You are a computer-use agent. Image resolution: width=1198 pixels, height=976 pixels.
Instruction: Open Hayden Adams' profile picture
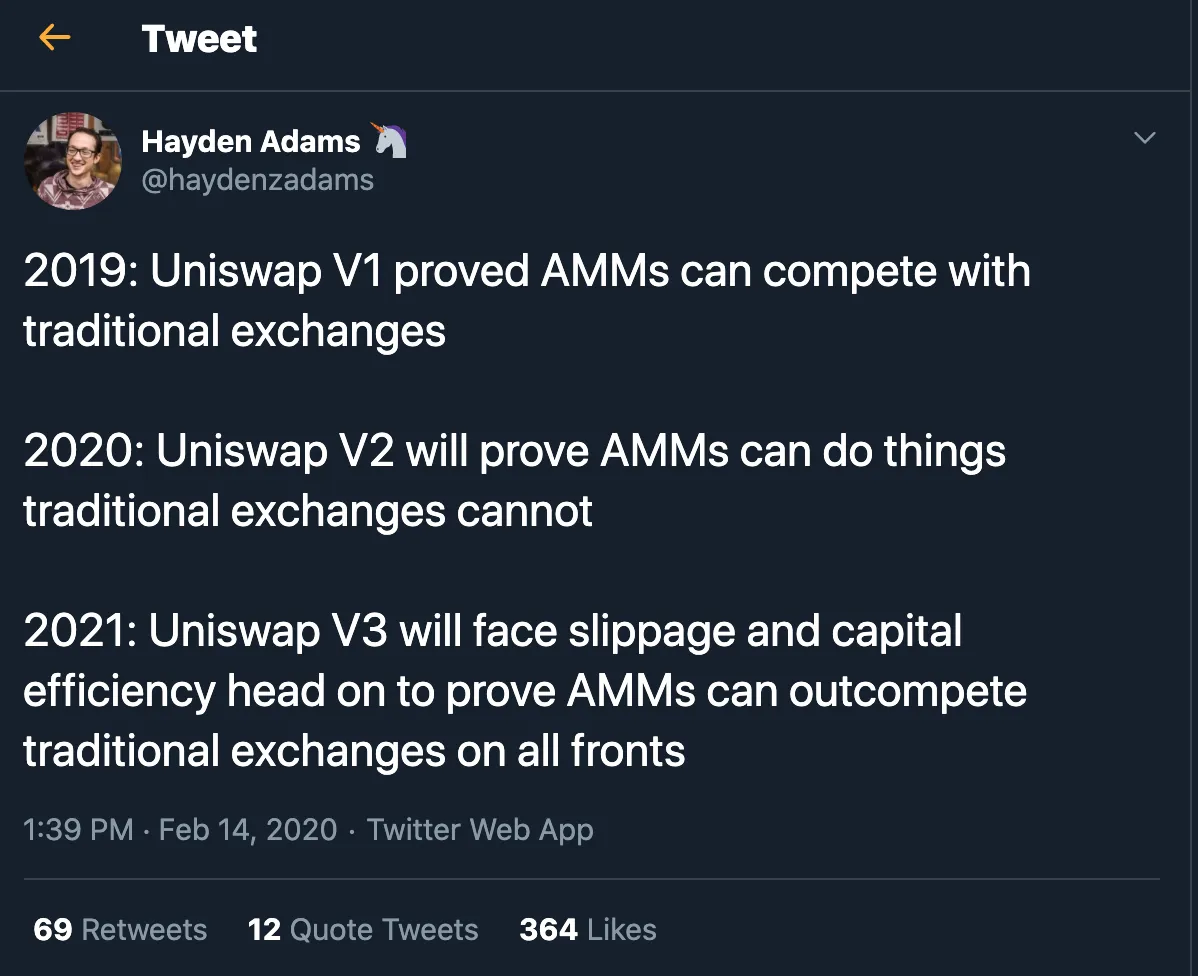pos(73,161)
